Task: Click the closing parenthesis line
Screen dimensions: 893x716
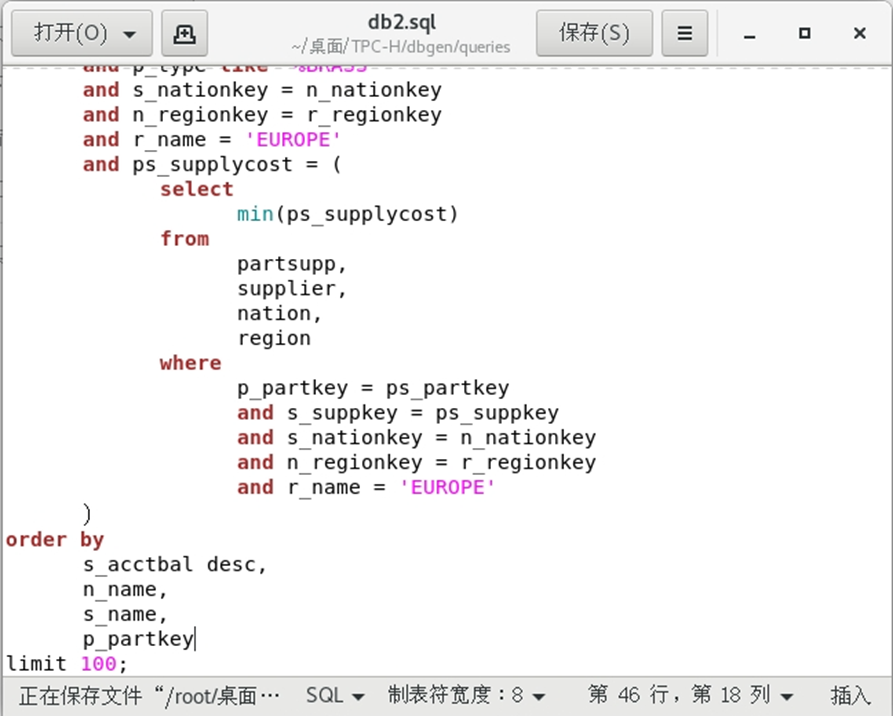Action: 87,513
